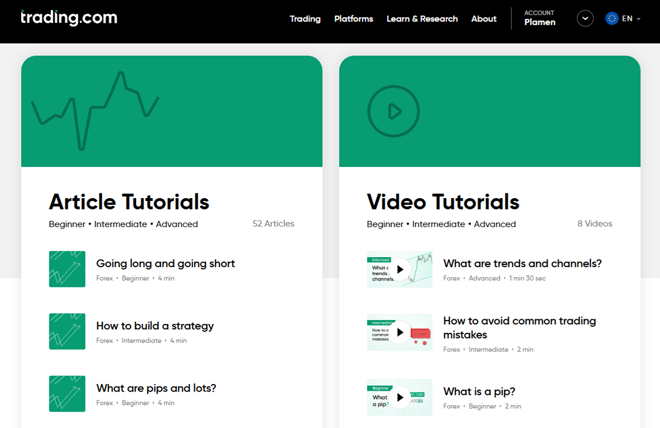
Task: Expand the account dropdown chevron
Action: (585, 19)
